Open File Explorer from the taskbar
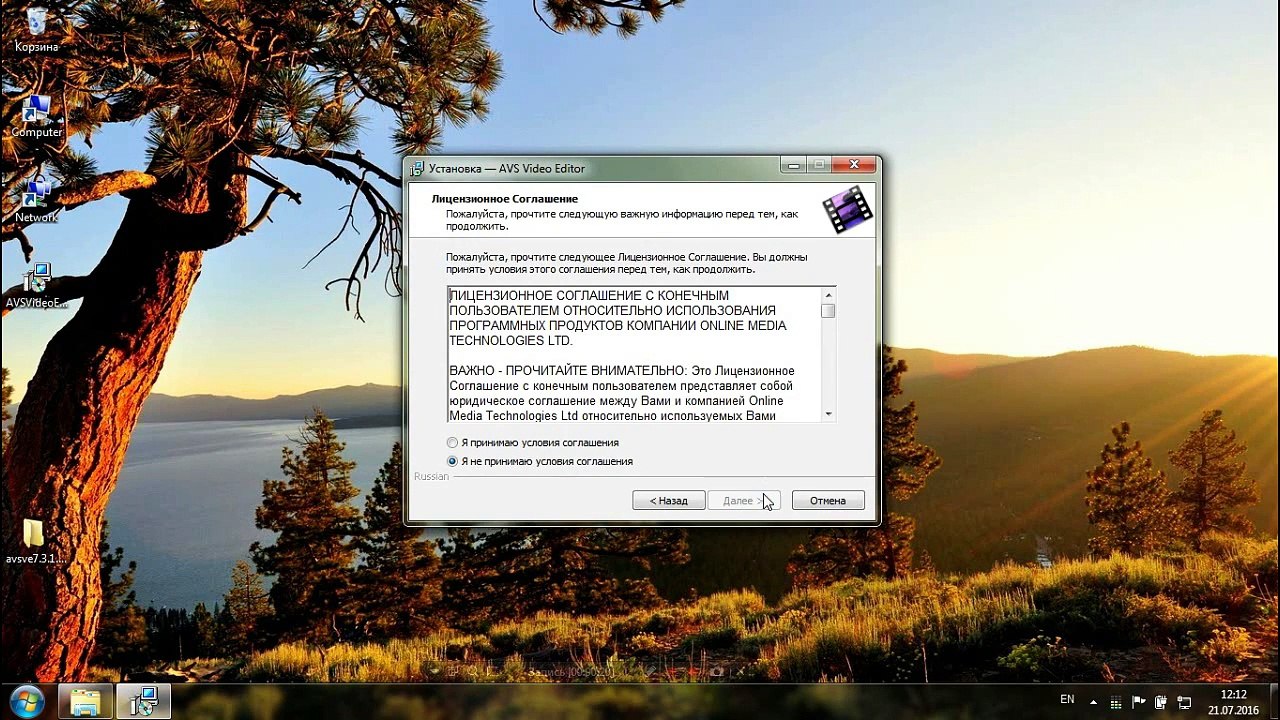 coord(85,701)
